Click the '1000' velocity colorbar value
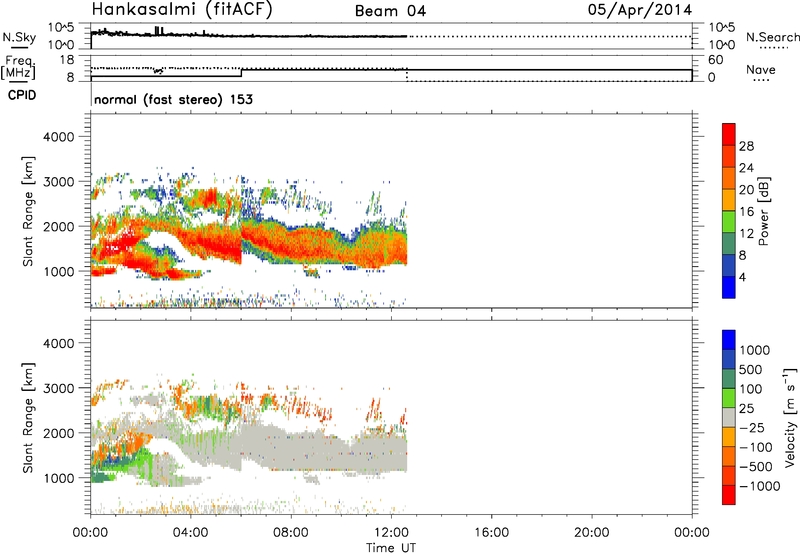Screen dimensions: 800x554 click(755, 350)
